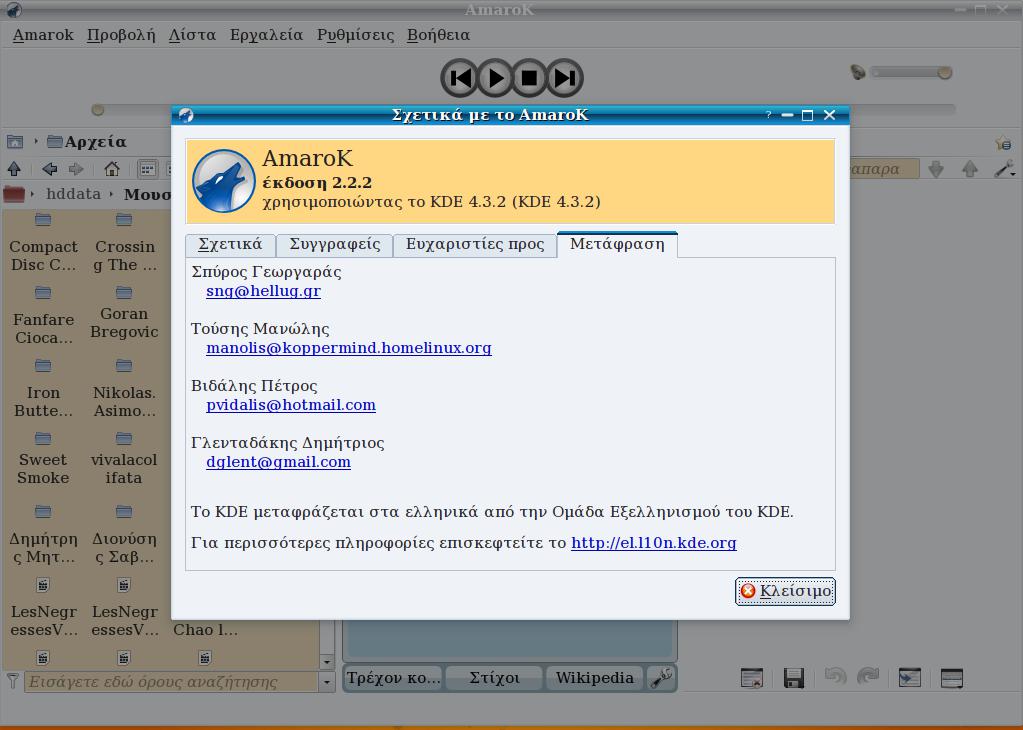This screenshot has height=730, width=1023.
Task: Open the Προβολή menu
Action: coord(121,35)
